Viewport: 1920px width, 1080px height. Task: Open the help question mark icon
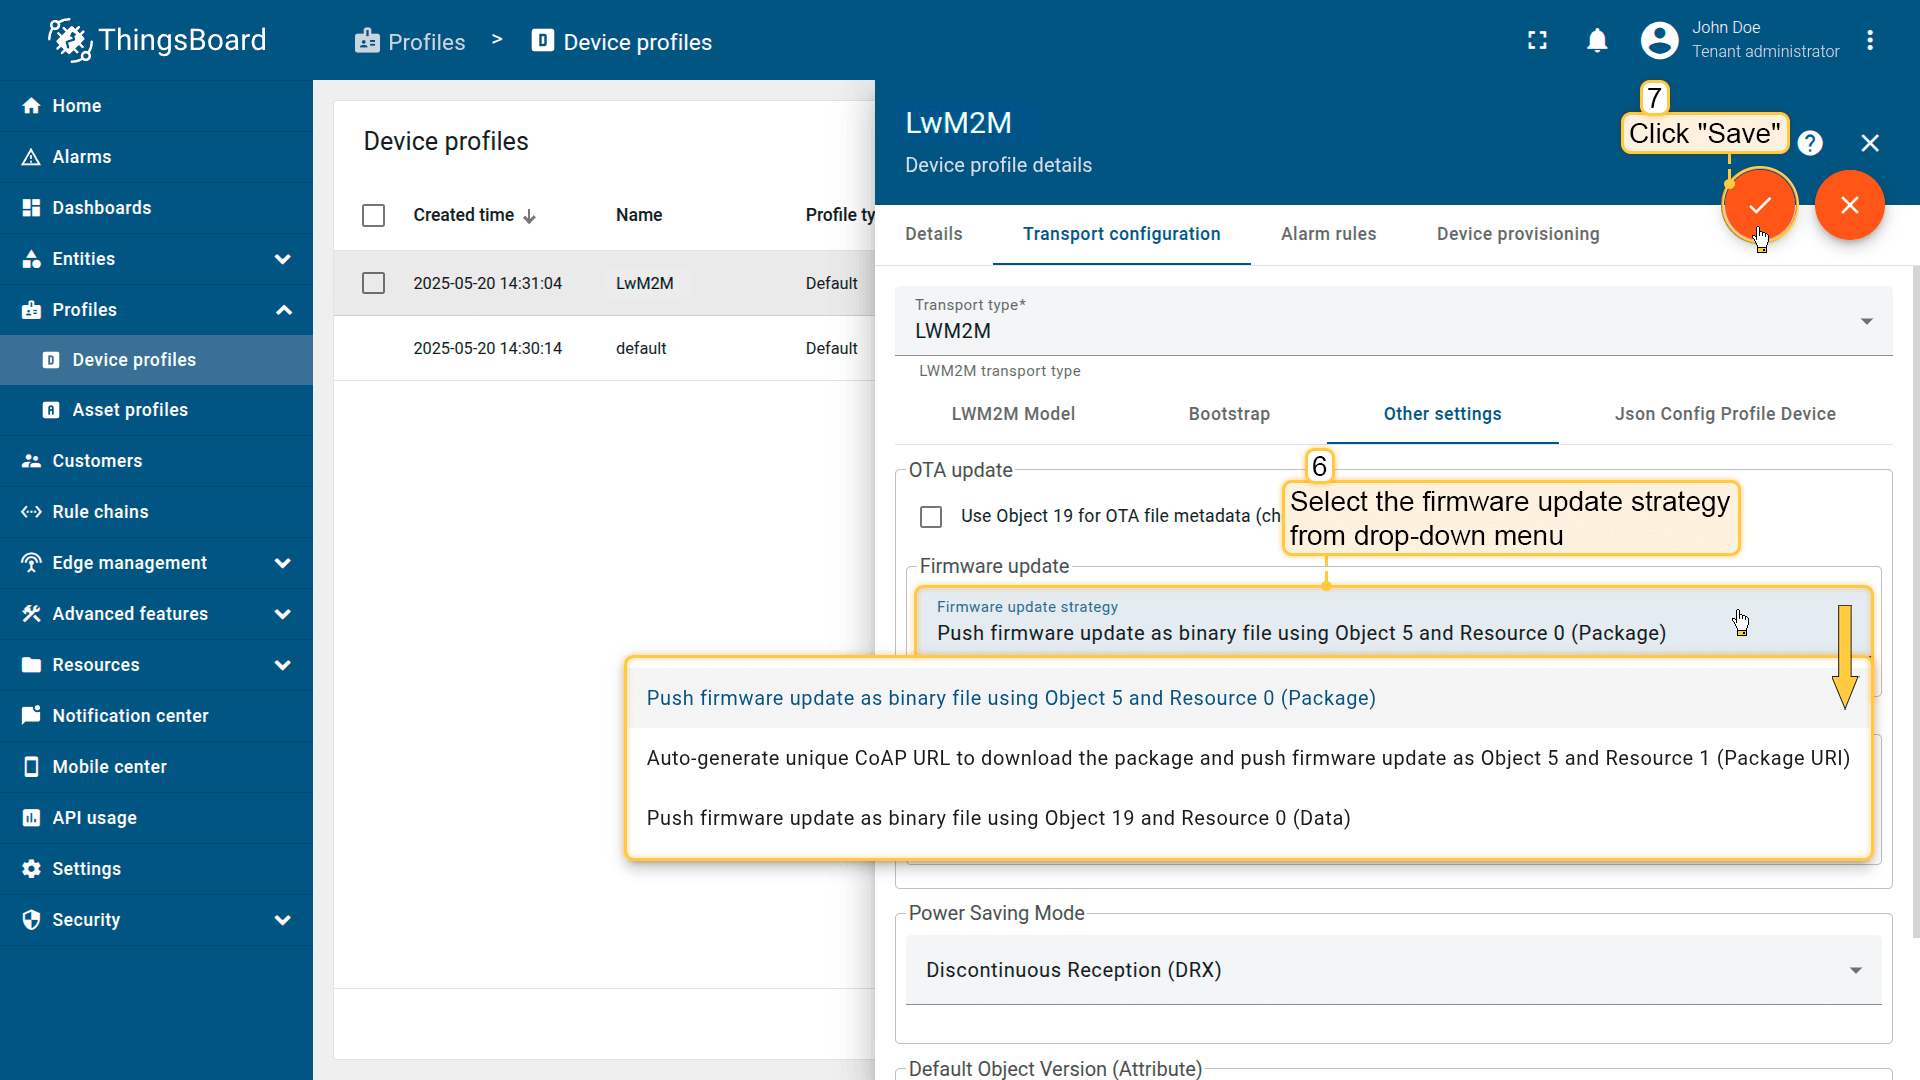[1809, 143]
